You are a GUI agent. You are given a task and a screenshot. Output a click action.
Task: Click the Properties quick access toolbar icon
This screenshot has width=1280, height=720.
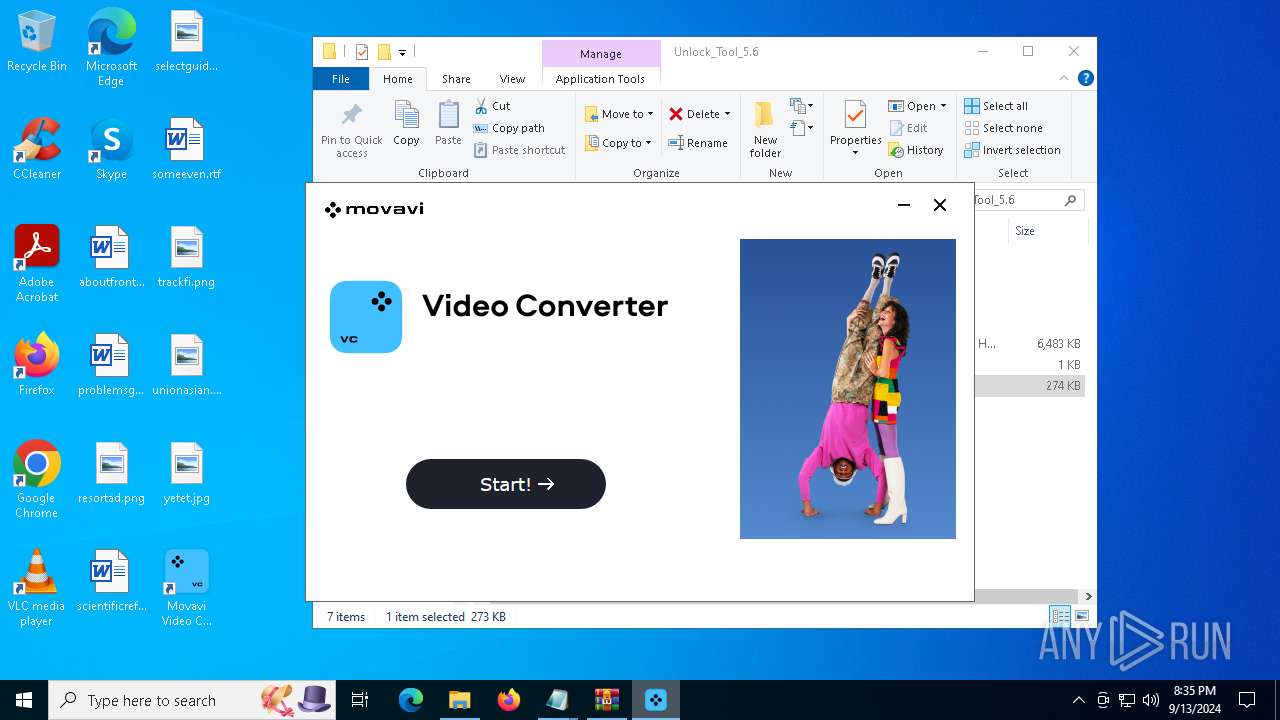point(362,52)
